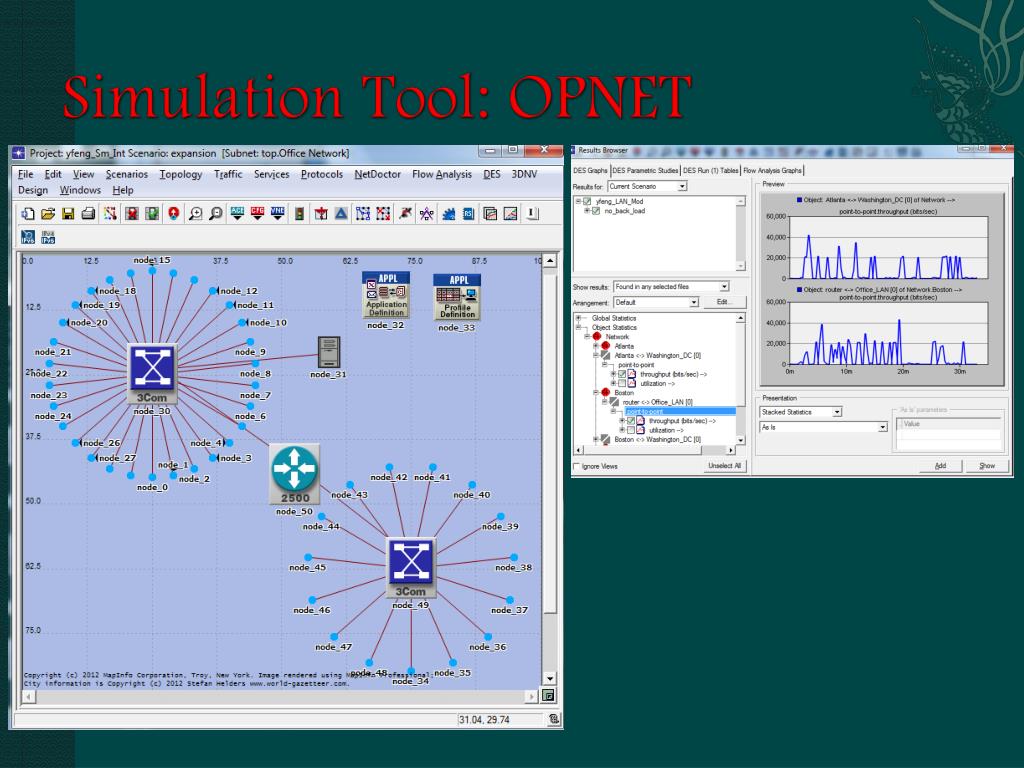Select the Application Definition node_32 icon
Screen dimensions: 1024x768
point(386,295)
